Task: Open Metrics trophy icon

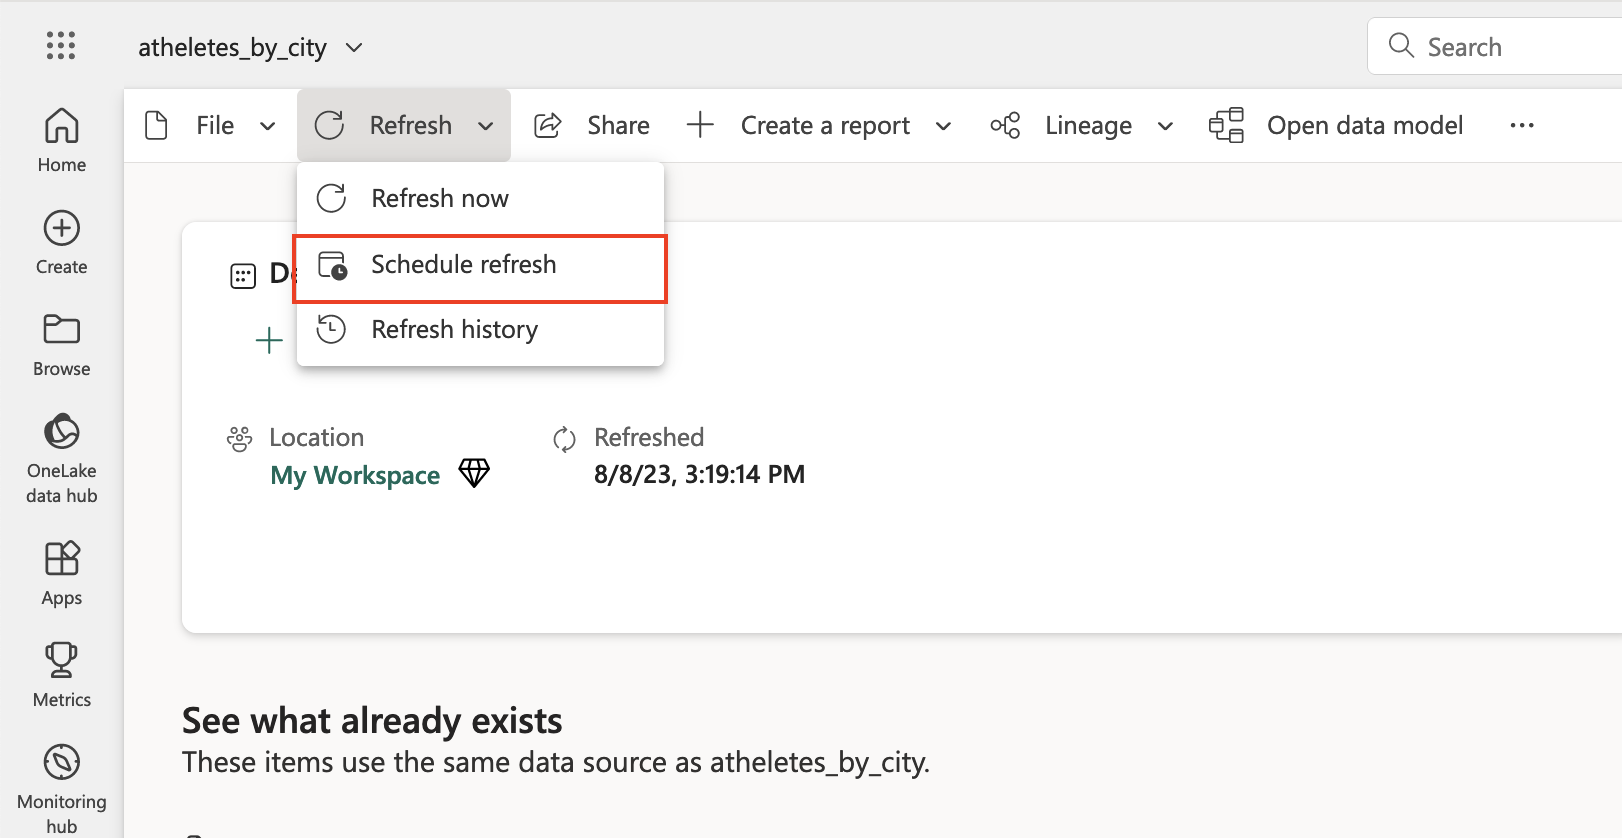Action: 61,675
